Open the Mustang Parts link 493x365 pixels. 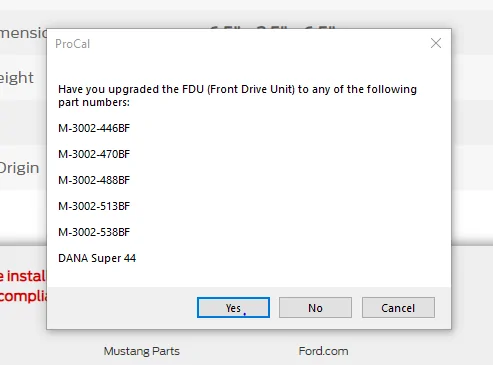(142, 351)
